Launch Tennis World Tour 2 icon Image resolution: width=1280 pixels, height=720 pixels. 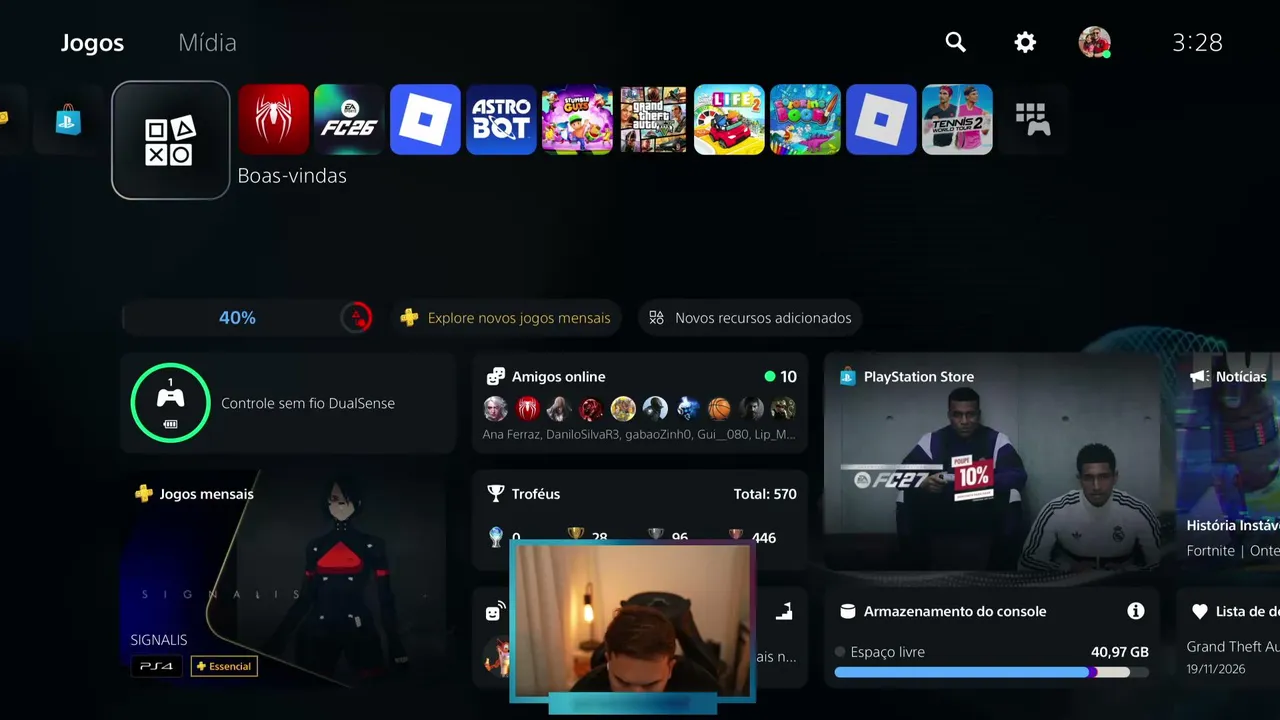[957, 120]
